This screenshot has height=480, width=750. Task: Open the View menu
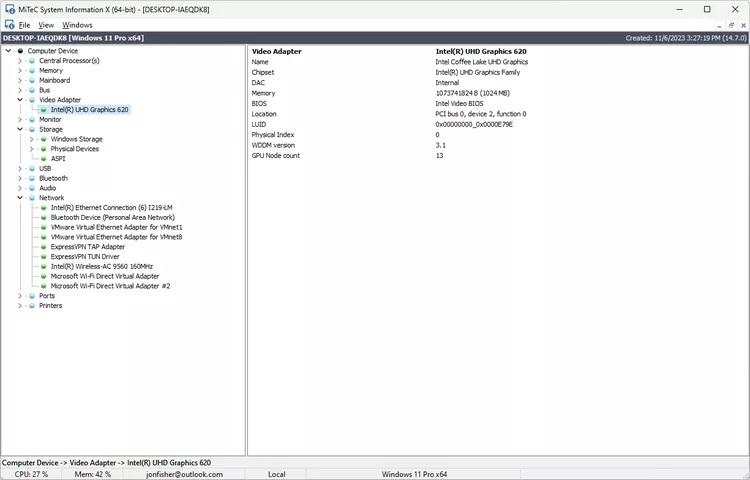pos(46,25)
